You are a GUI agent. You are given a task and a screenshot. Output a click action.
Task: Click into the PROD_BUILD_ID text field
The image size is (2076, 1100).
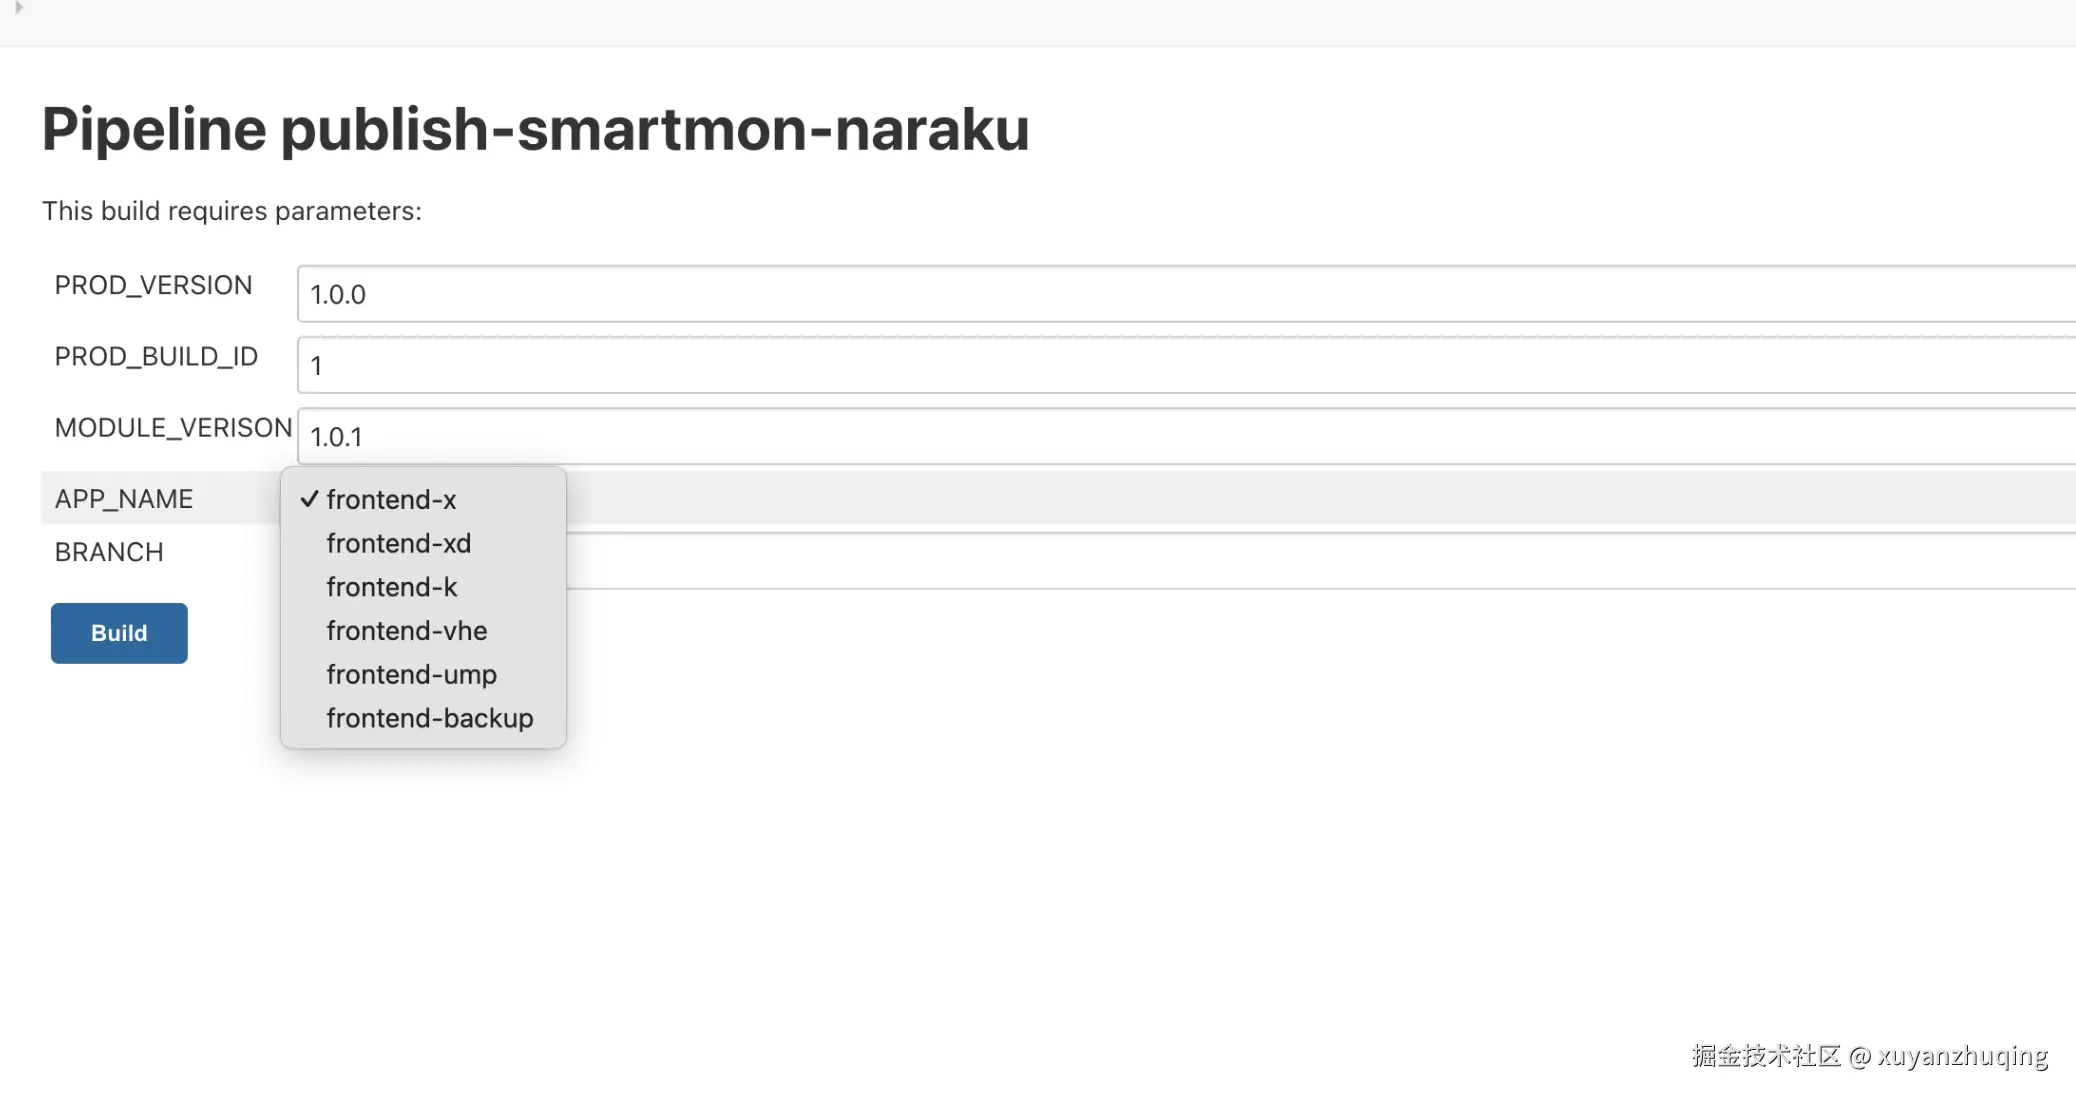click(x=1186, y=365)
